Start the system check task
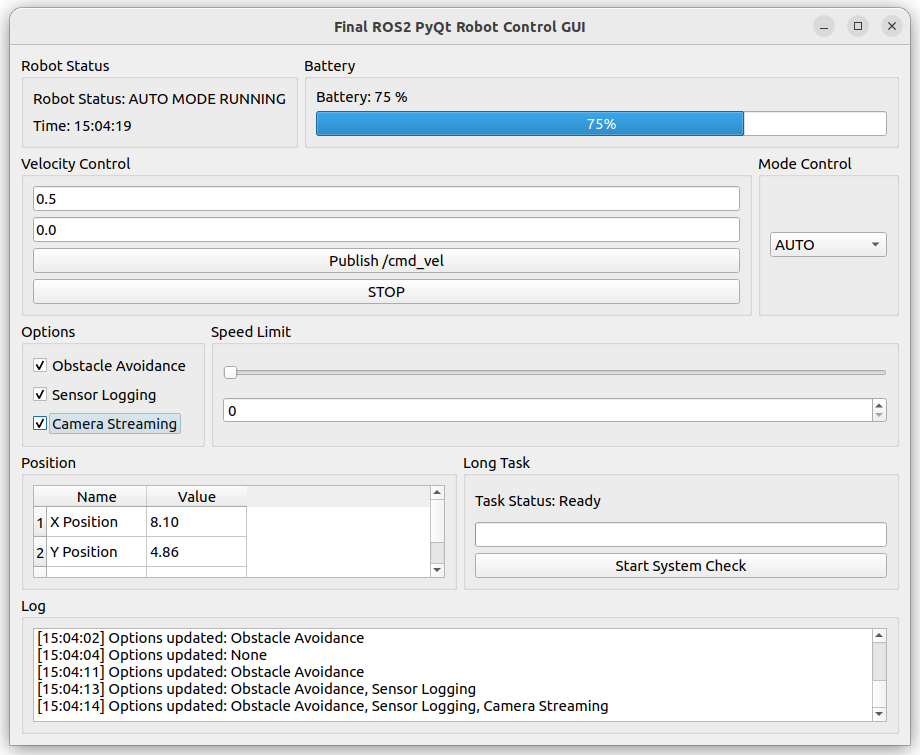The image size is (920, 755). (681, 566)
